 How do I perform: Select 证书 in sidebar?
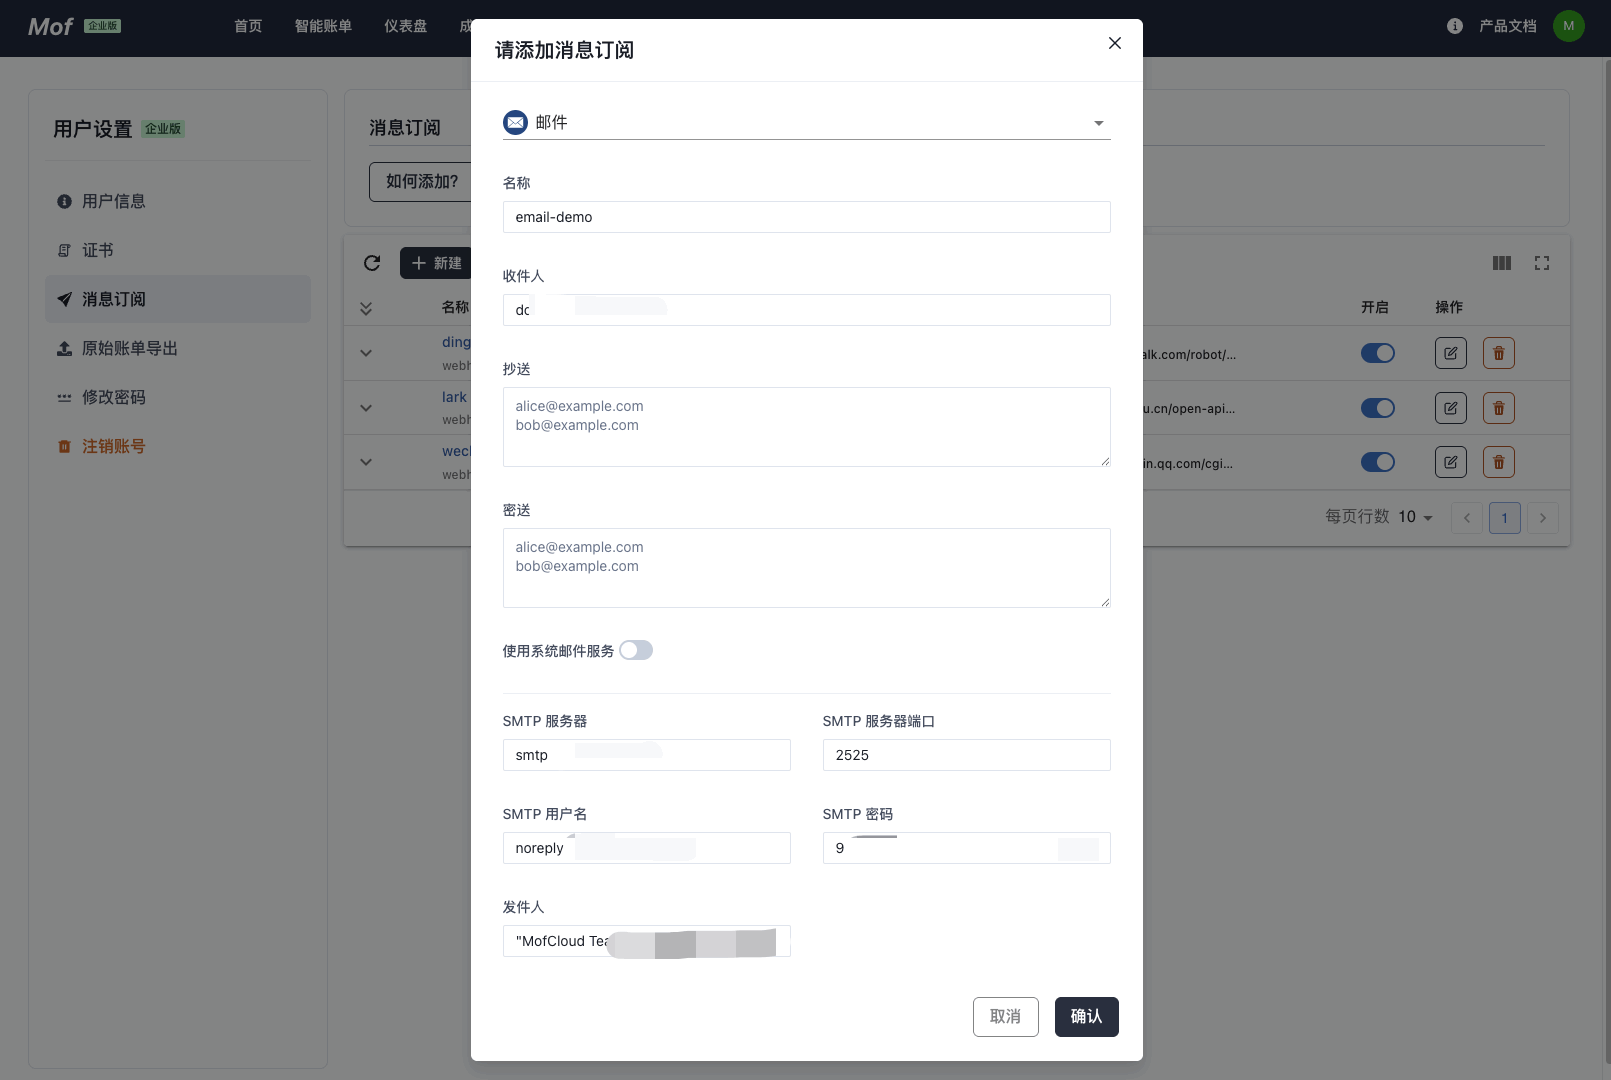click(178, 250)
